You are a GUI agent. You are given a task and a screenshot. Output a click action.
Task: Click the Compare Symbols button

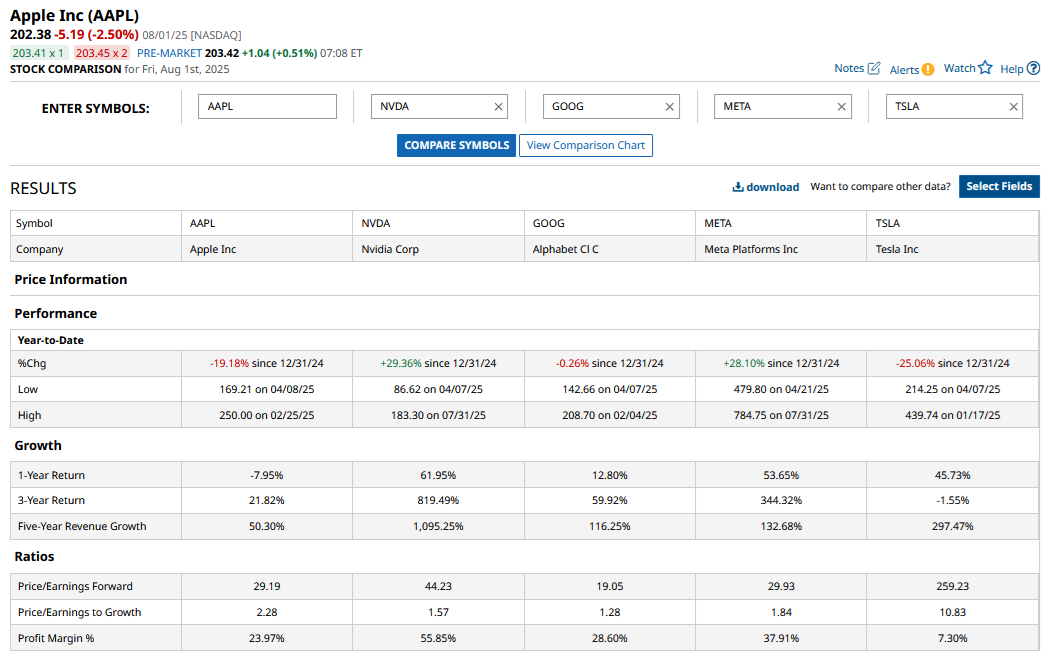coord(457,145)
